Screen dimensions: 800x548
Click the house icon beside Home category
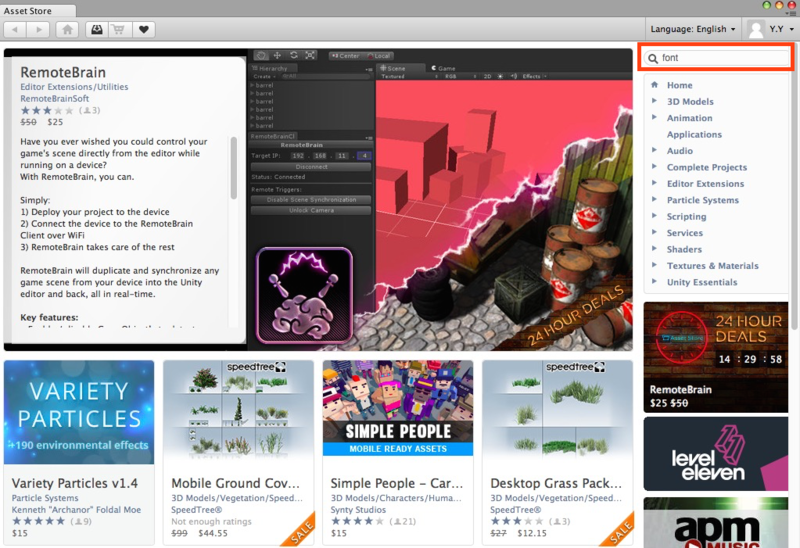655,85
